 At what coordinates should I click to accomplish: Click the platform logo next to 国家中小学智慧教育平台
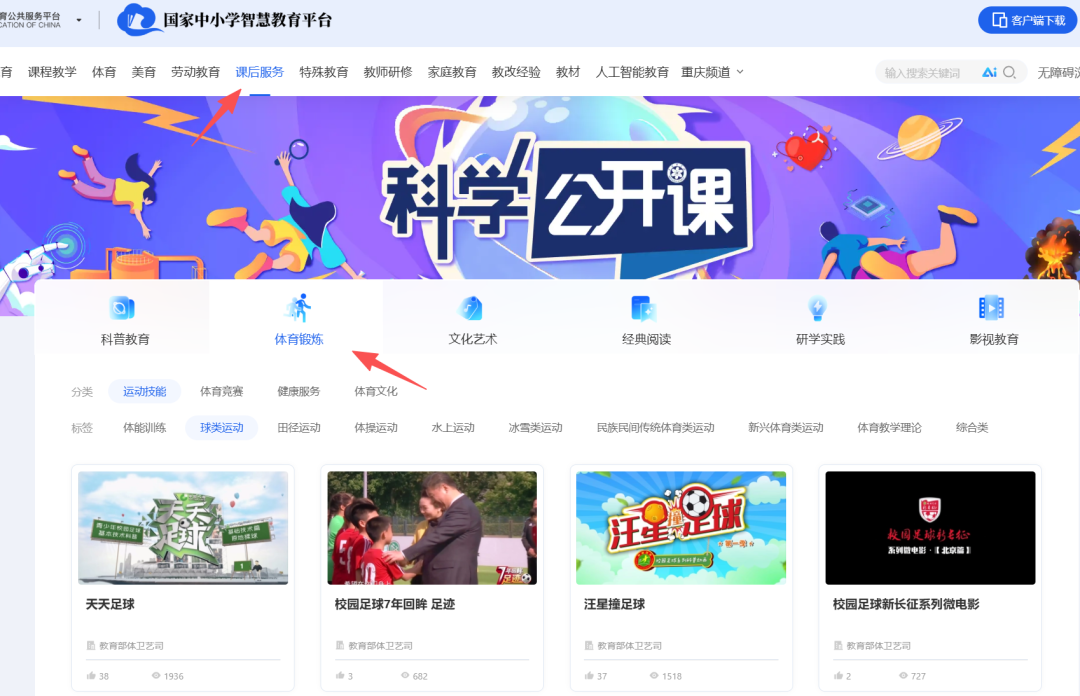[138, 20]
